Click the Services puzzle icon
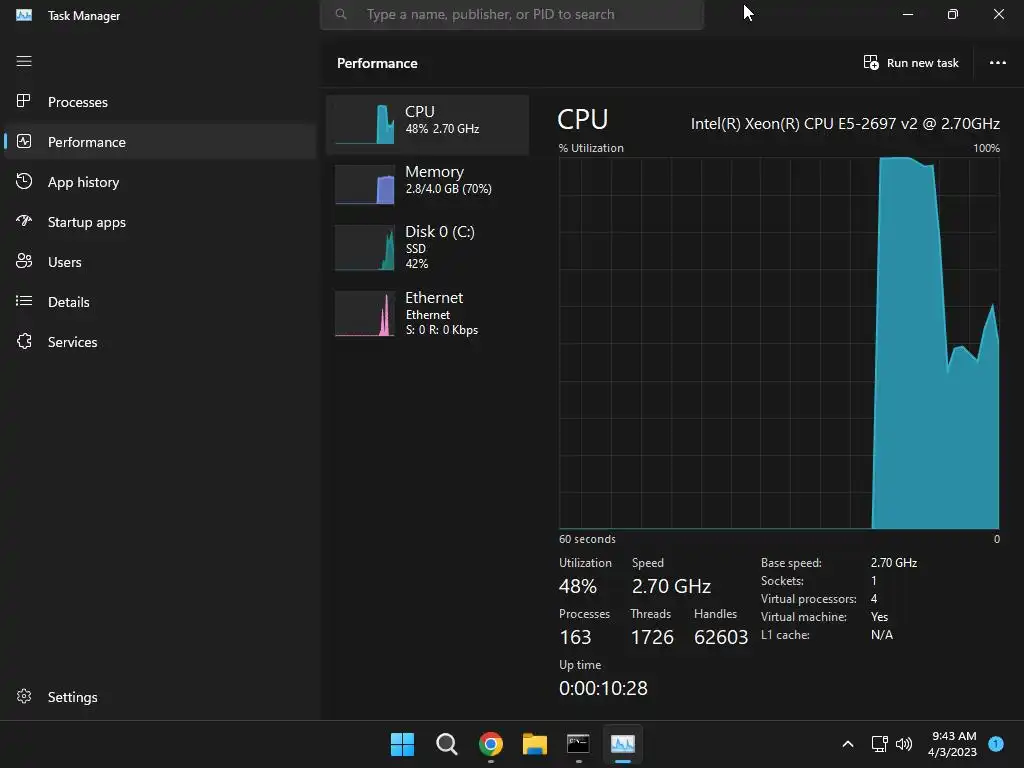Image resolution: width=1024 pixels, height=768 pixels. pyautogui.click(x=24, y=341)
